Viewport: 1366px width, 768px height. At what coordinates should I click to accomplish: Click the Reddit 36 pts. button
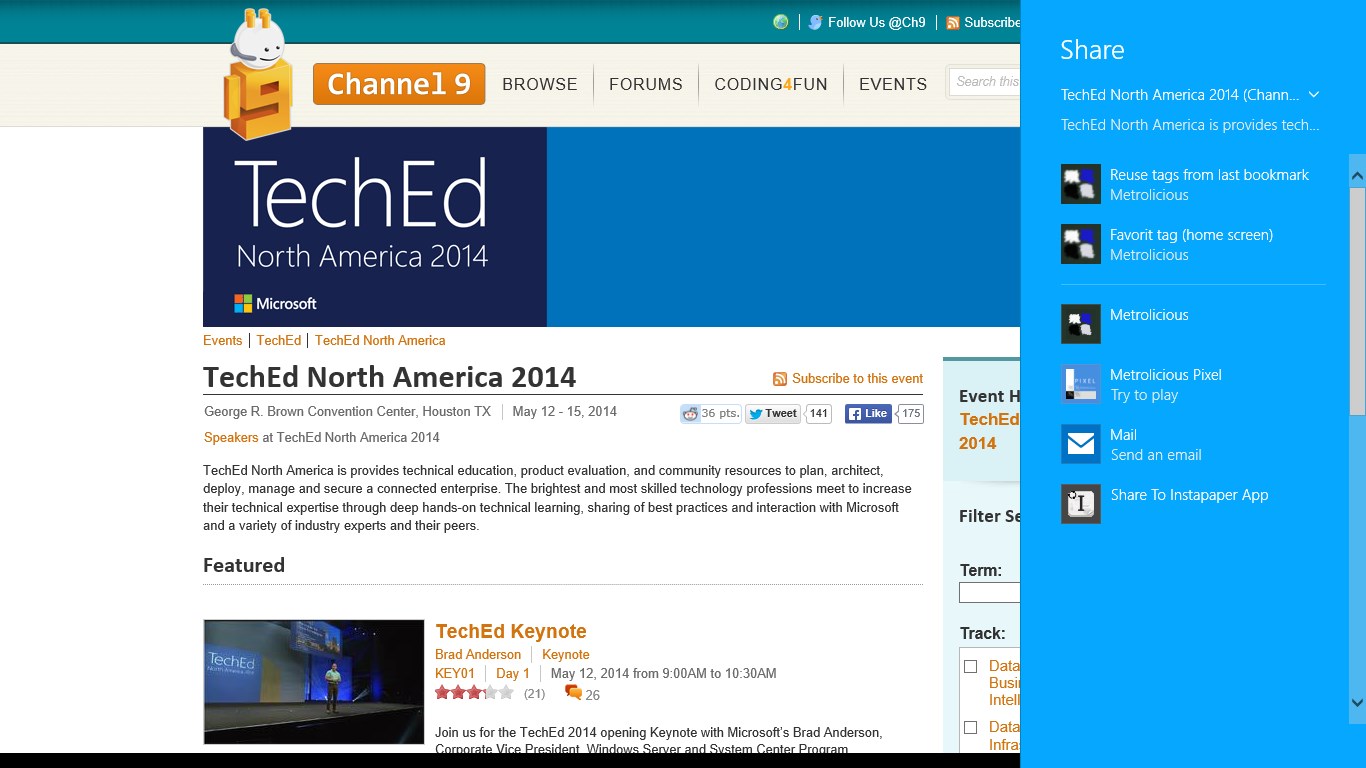(710, 414)
